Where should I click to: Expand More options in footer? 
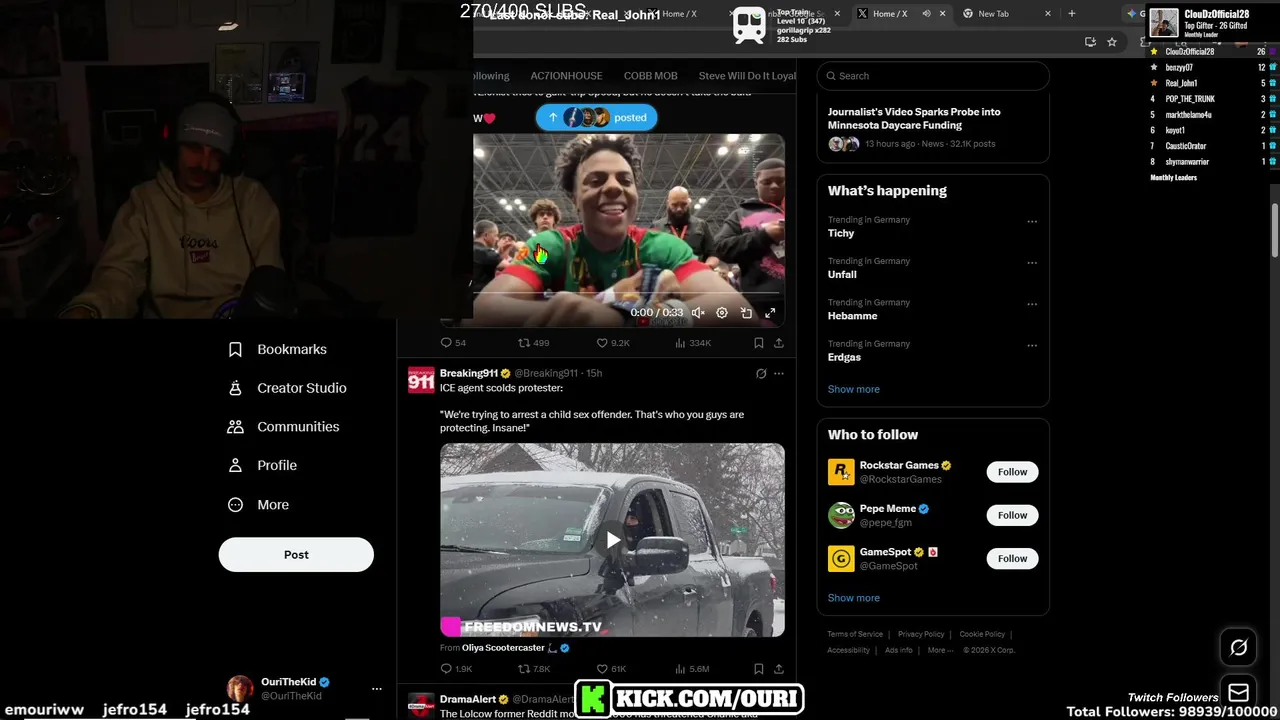point(938,650)
